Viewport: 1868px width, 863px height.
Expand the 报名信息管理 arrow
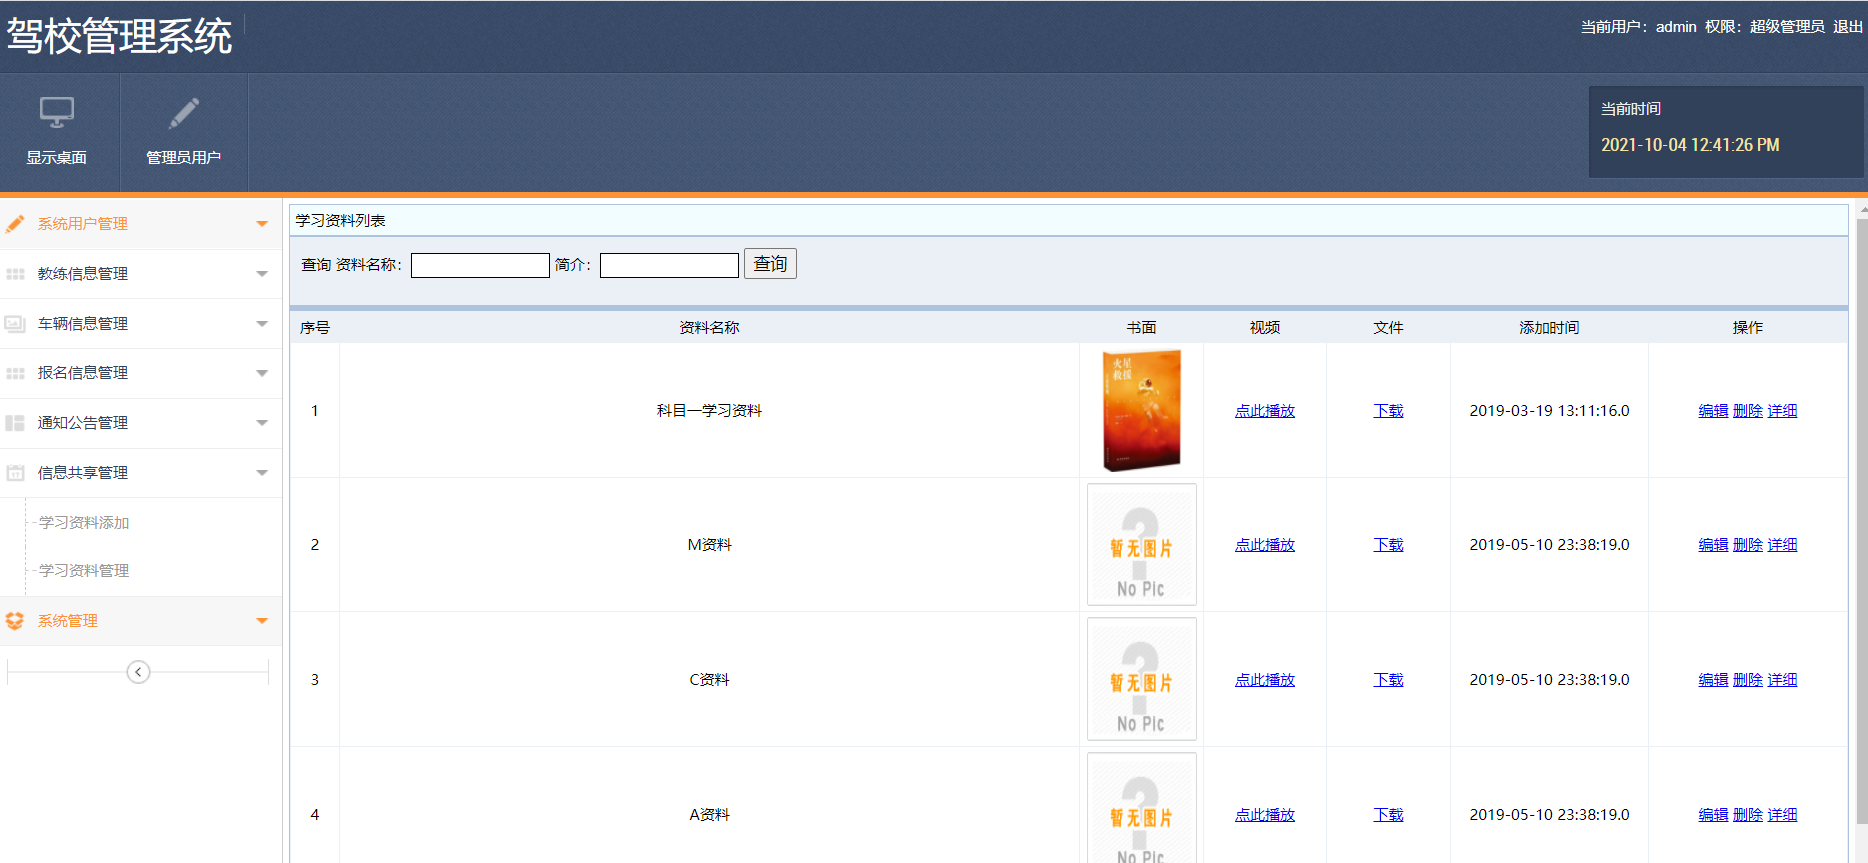pos(262,373)
